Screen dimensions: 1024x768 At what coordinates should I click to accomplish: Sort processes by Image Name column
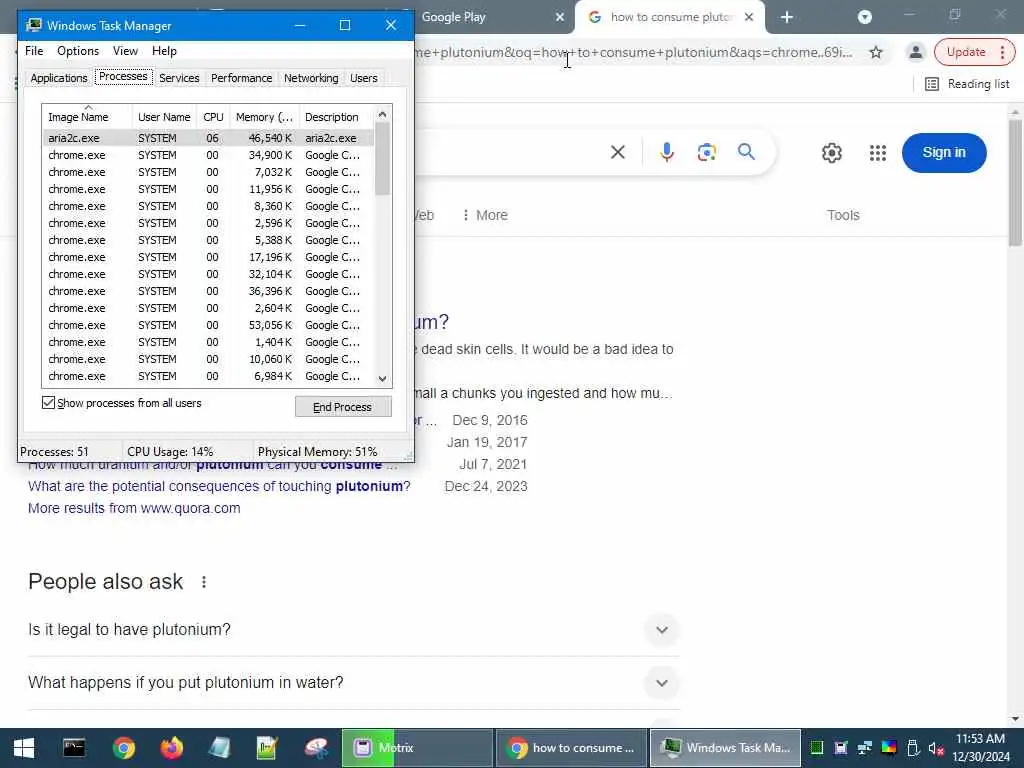coord(87,117)
